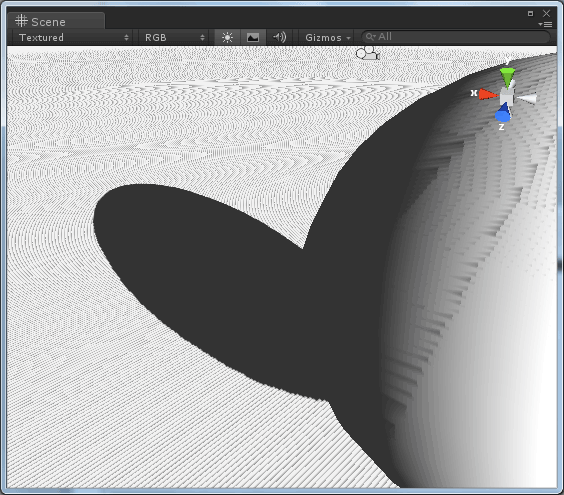This screenshot has width=564, height=495.
Task: Click the gizmo center cube for perspective
Action: click(x=507, y=96)
